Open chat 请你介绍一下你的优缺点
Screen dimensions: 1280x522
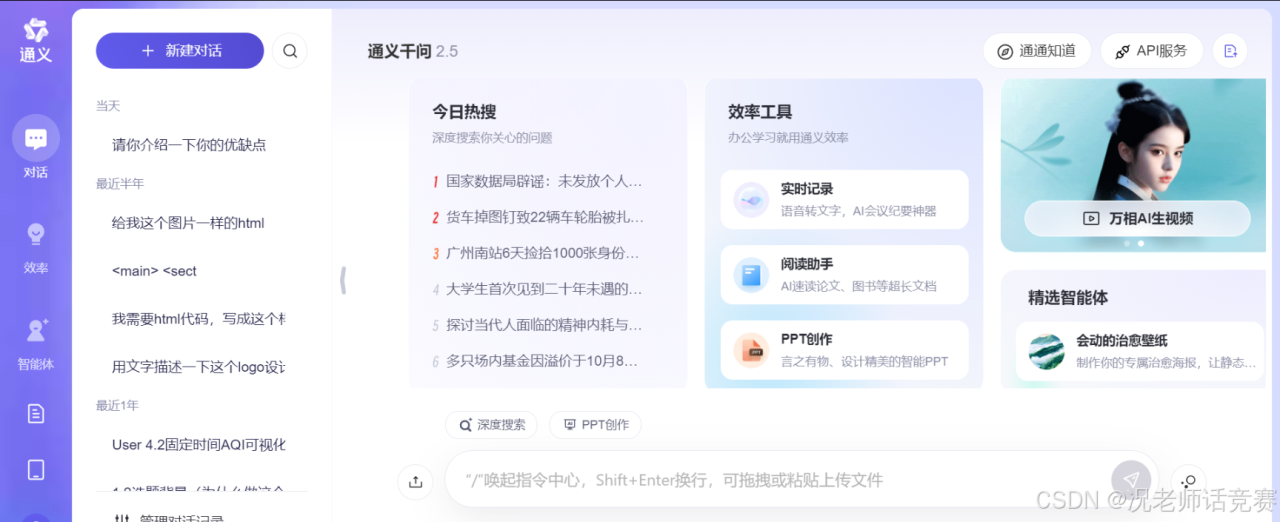[x=189, y=144]
